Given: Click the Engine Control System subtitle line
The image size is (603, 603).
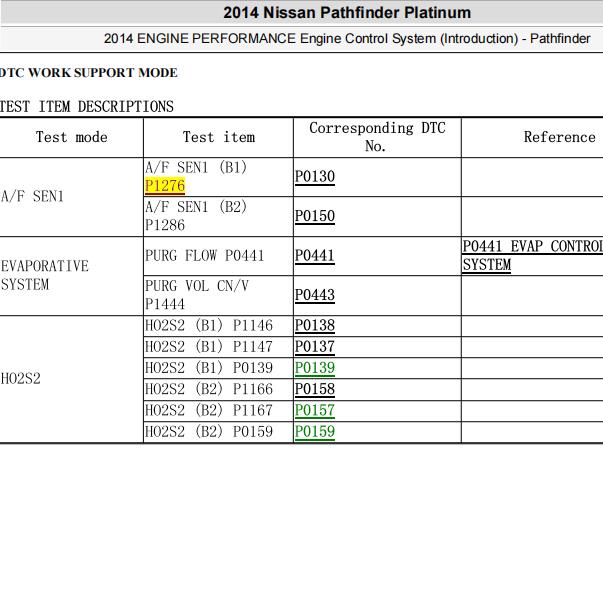Looking at the screenshot, I should pos(347,39).
